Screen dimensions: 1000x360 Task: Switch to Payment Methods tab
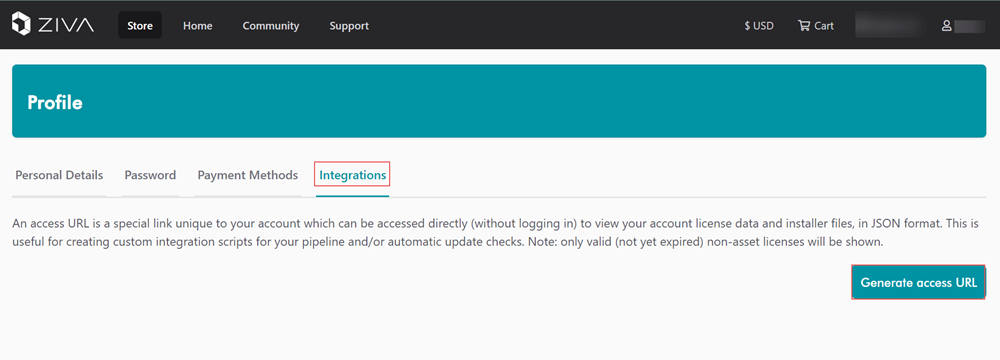click(x=247, y=175)
